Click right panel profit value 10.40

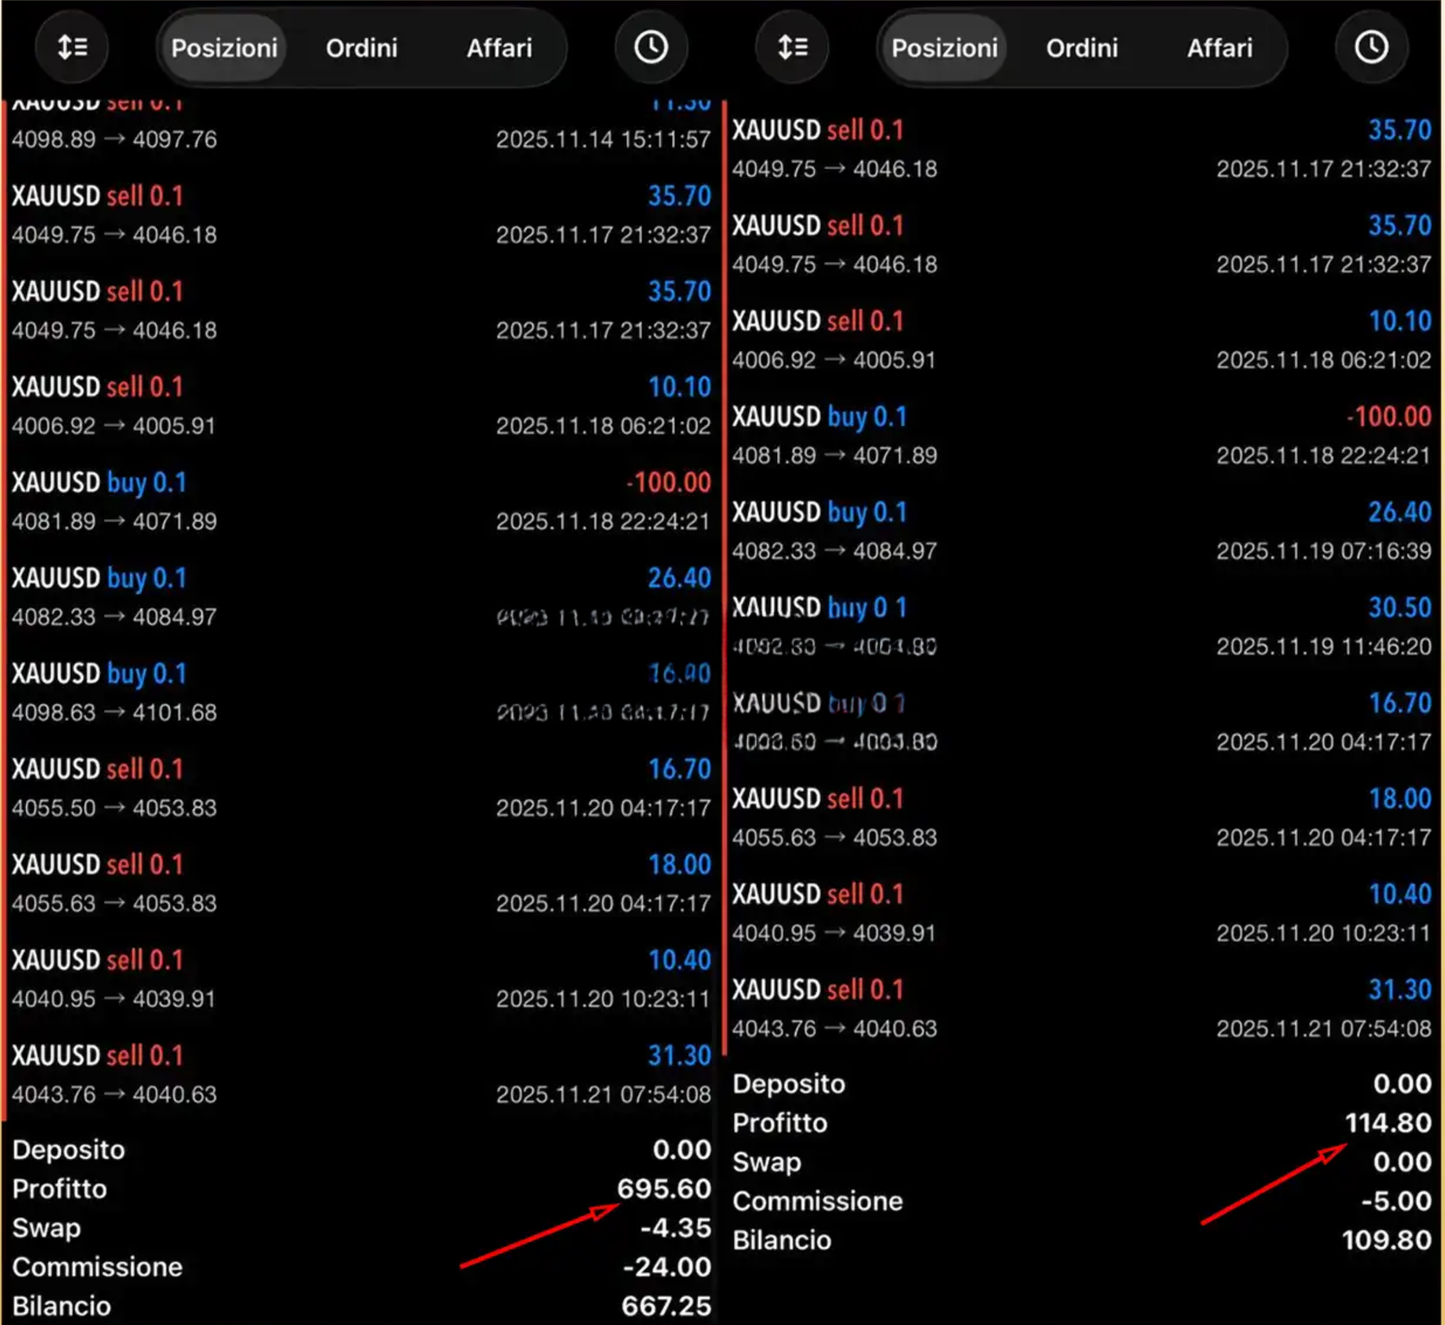(x=1399, y=894)
